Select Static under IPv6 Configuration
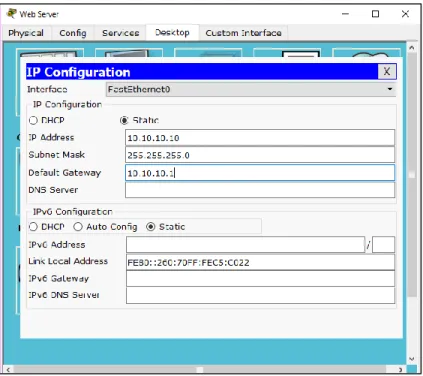The image size is (423, 376). [166, 227]
